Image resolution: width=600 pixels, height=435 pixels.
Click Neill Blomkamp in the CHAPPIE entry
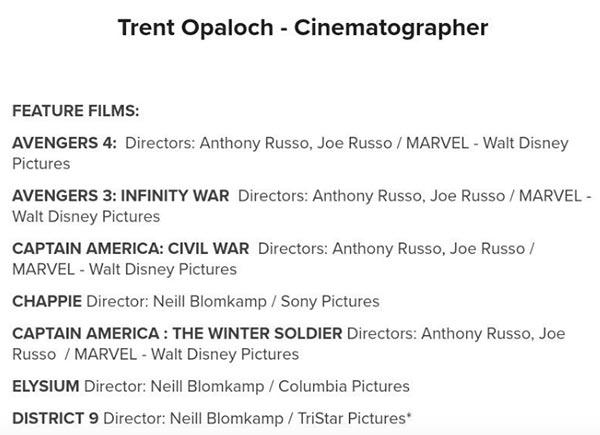pyautogui.click(x=210, y=301)
